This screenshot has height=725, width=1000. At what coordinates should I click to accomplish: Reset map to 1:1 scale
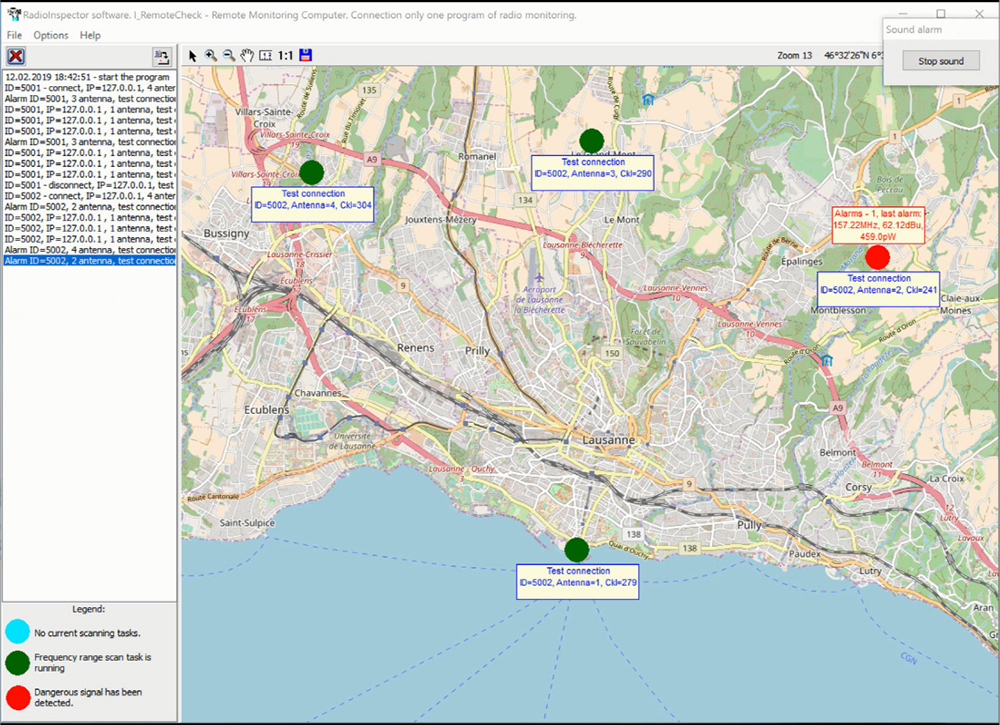coord(286,56)
